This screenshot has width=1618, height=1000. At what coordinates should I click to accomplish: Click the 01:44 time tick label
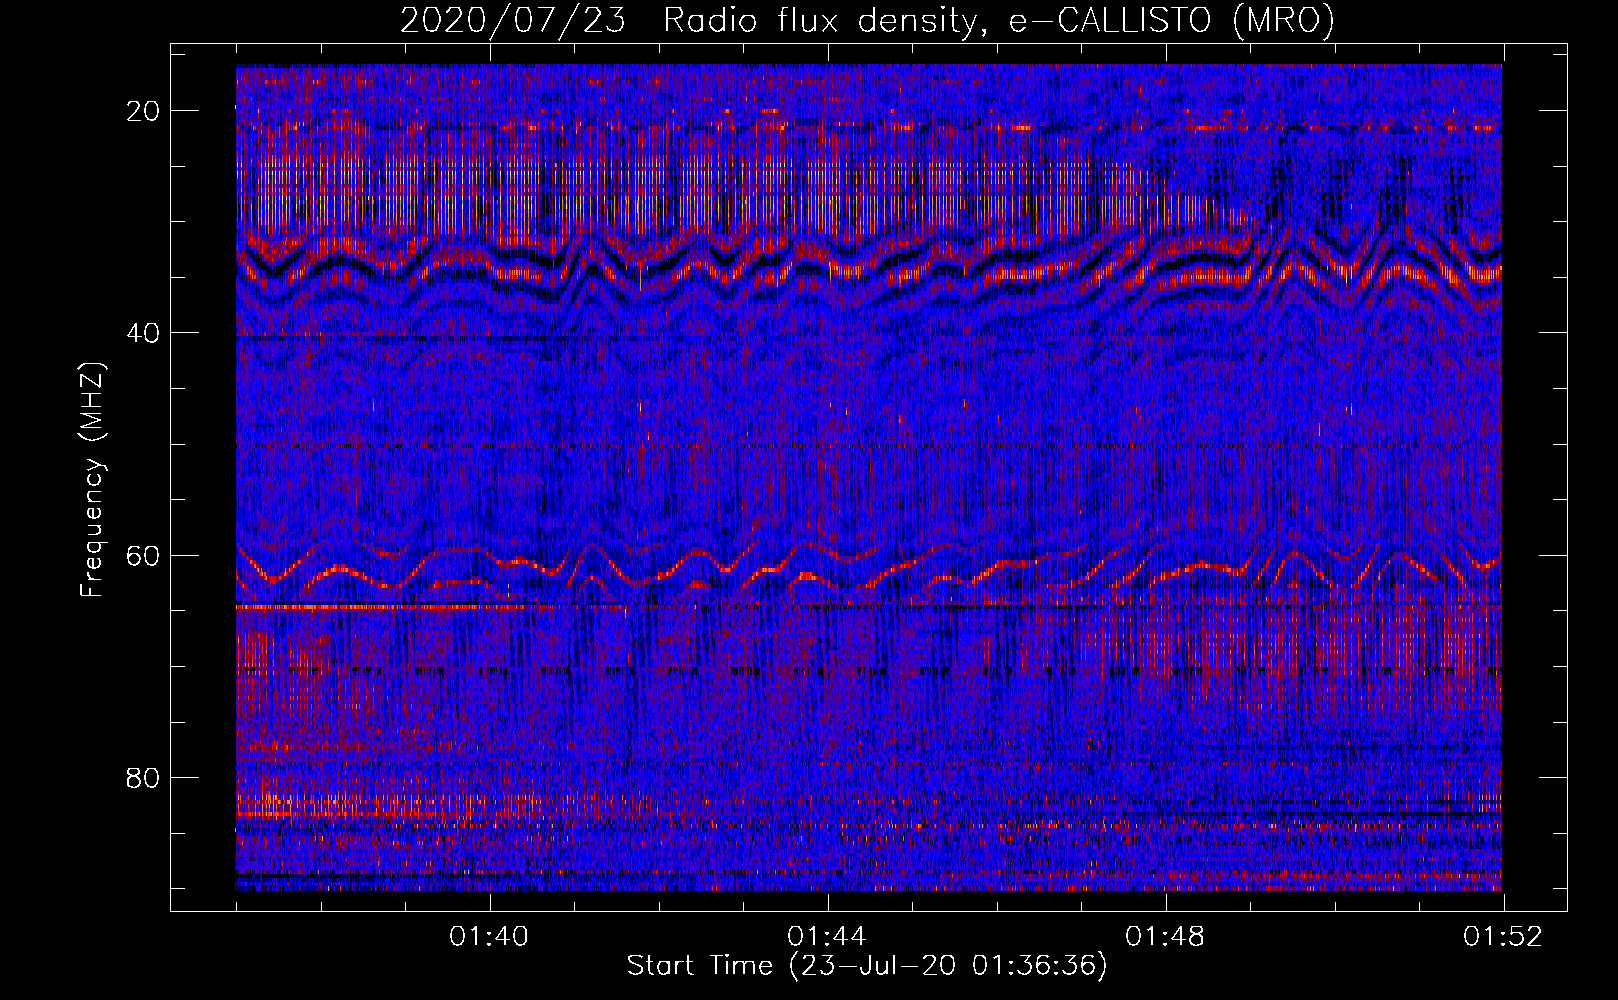coord(827,937)
